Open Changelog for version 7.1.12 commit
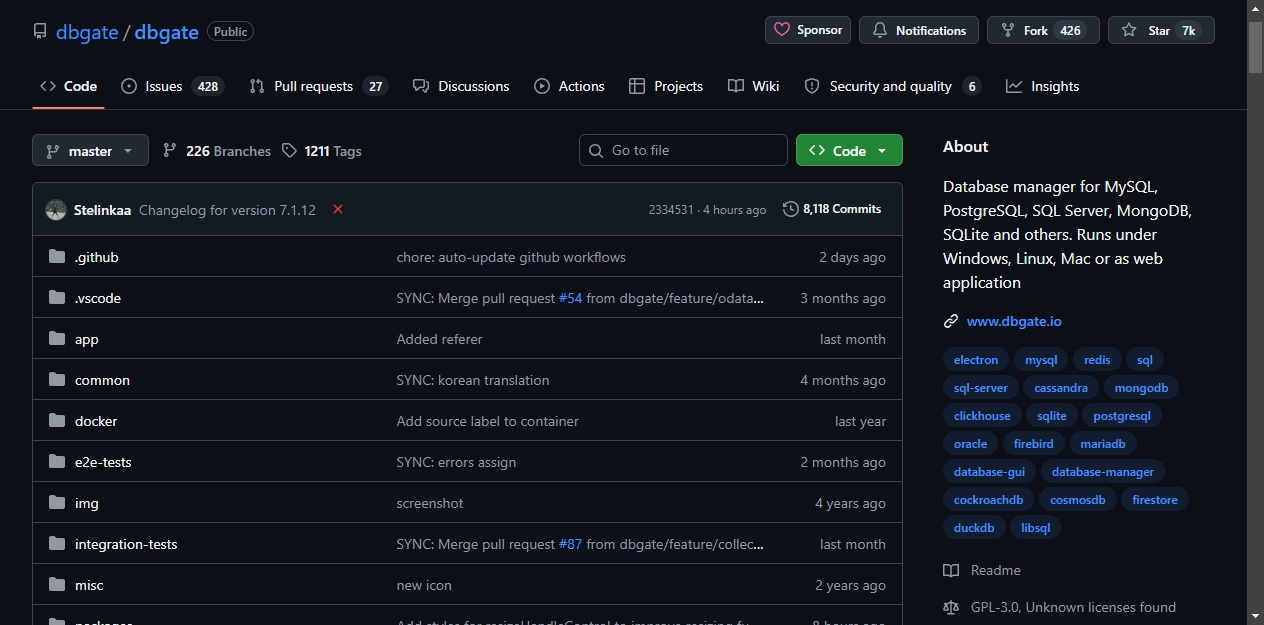This screenshot has height=625, width=1264. coord(227,210)
